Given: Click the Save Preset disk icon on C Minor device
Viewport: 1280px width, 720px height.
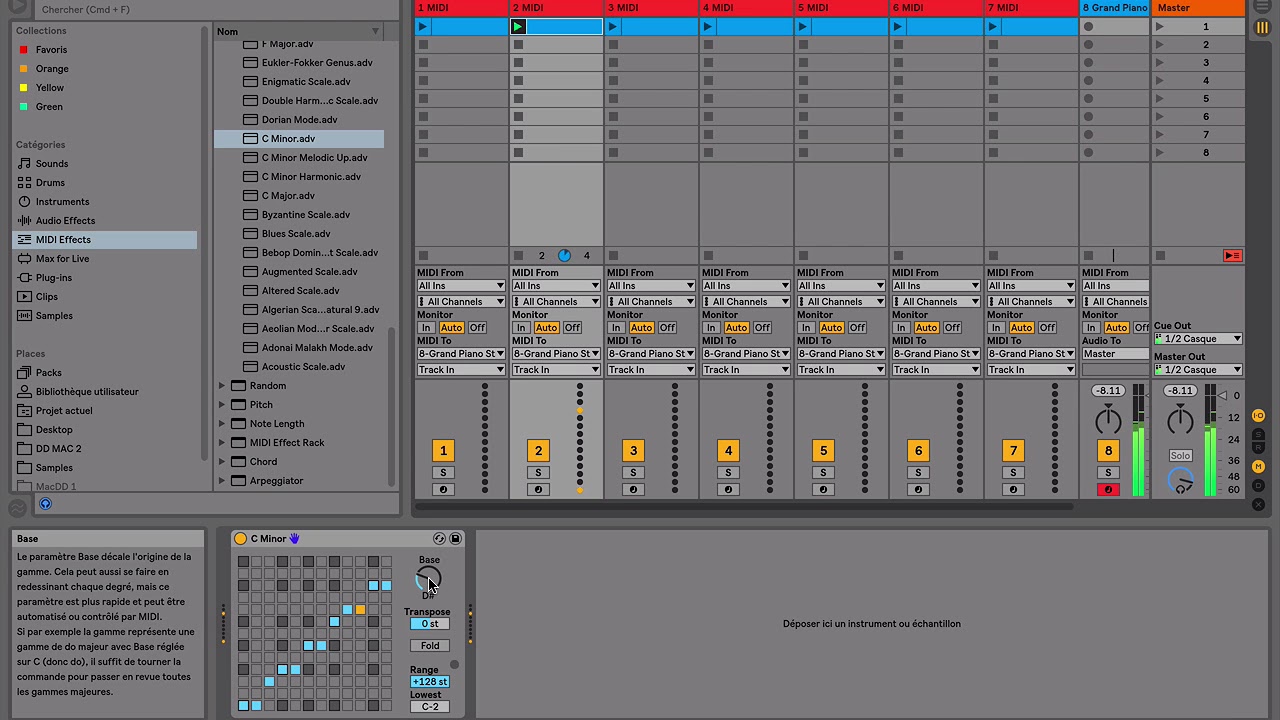Looking at the screenshot, I should pos(455,538).
